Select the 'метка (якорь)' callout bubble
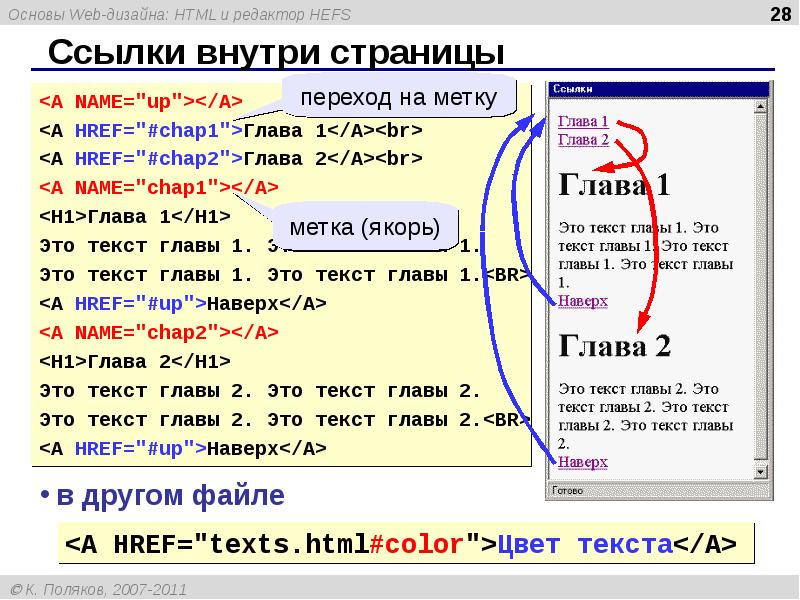 357,227
